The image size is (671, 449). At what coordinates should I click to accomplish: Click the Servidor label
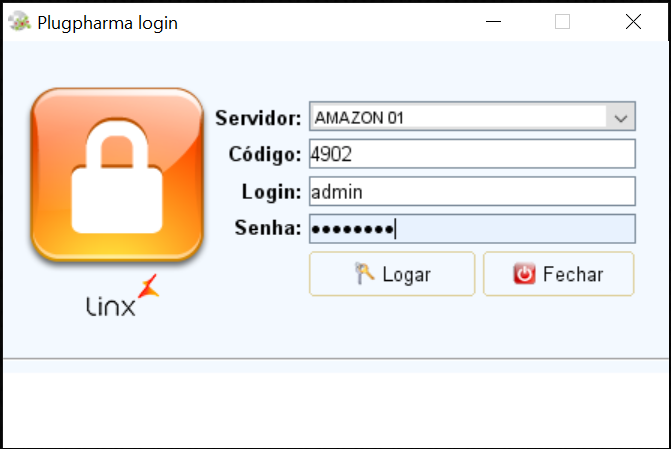pos(258,118)
